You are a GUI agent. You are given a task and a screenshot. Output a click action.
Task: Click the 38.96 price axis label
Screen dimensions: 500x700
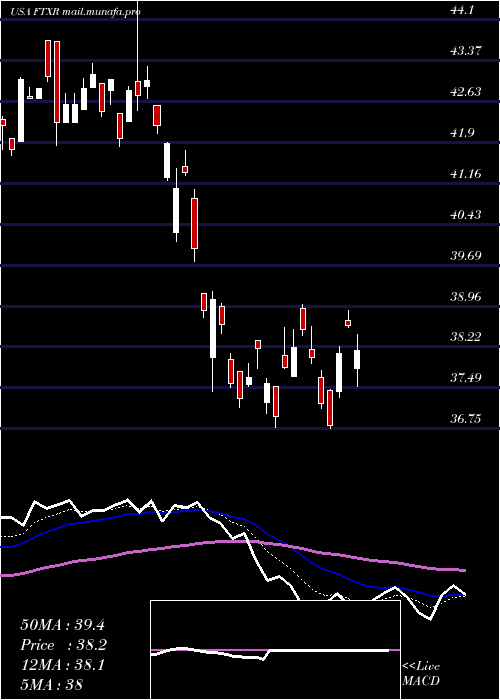pos(466,296)
